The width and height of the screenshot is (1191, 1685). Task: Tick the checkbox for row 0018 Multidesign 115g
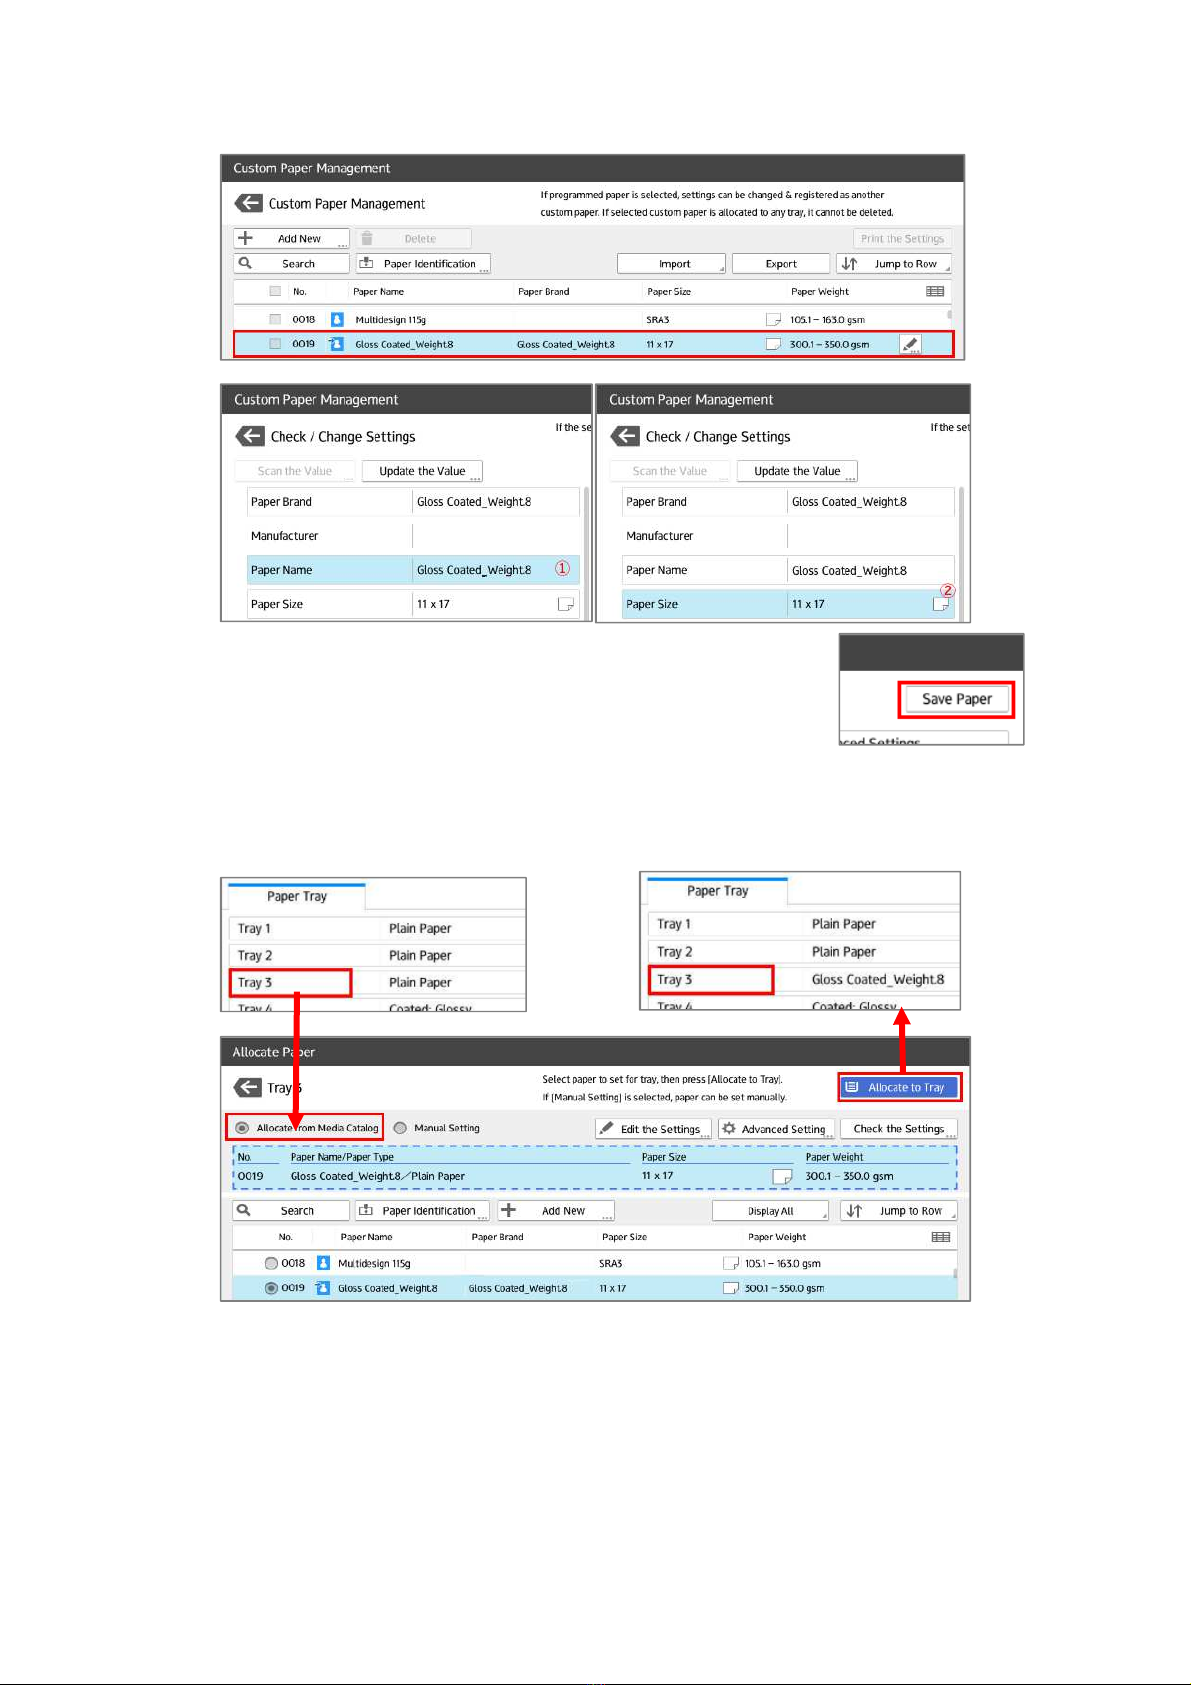(275, 320)
